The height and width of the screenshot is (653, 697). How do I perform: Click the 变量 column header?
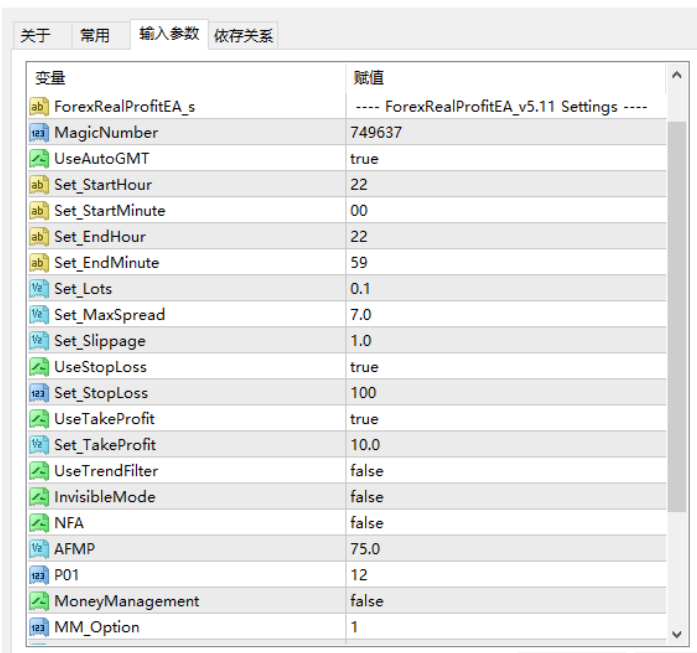point(186,78)
